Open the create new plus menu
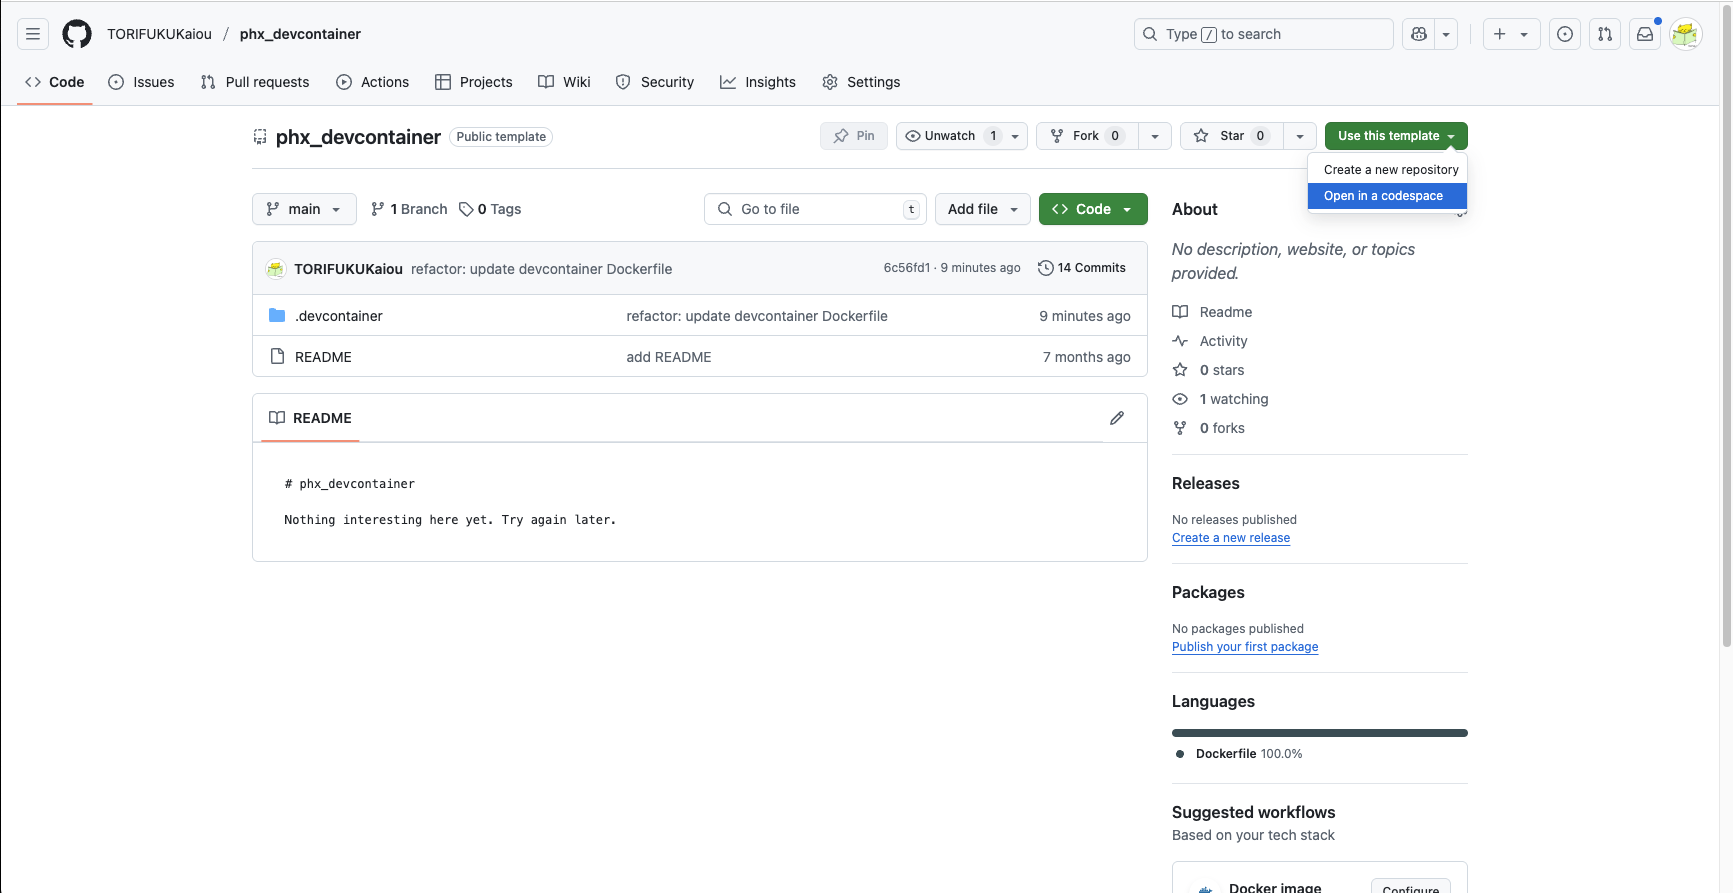 coord(1511,34)
